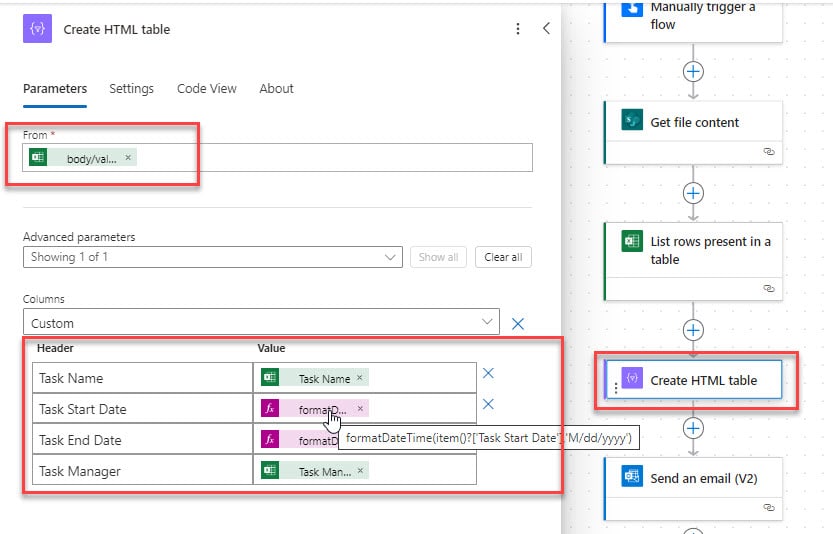Click the plus button below Get file content
833x534 pixels.
point(693,193)
